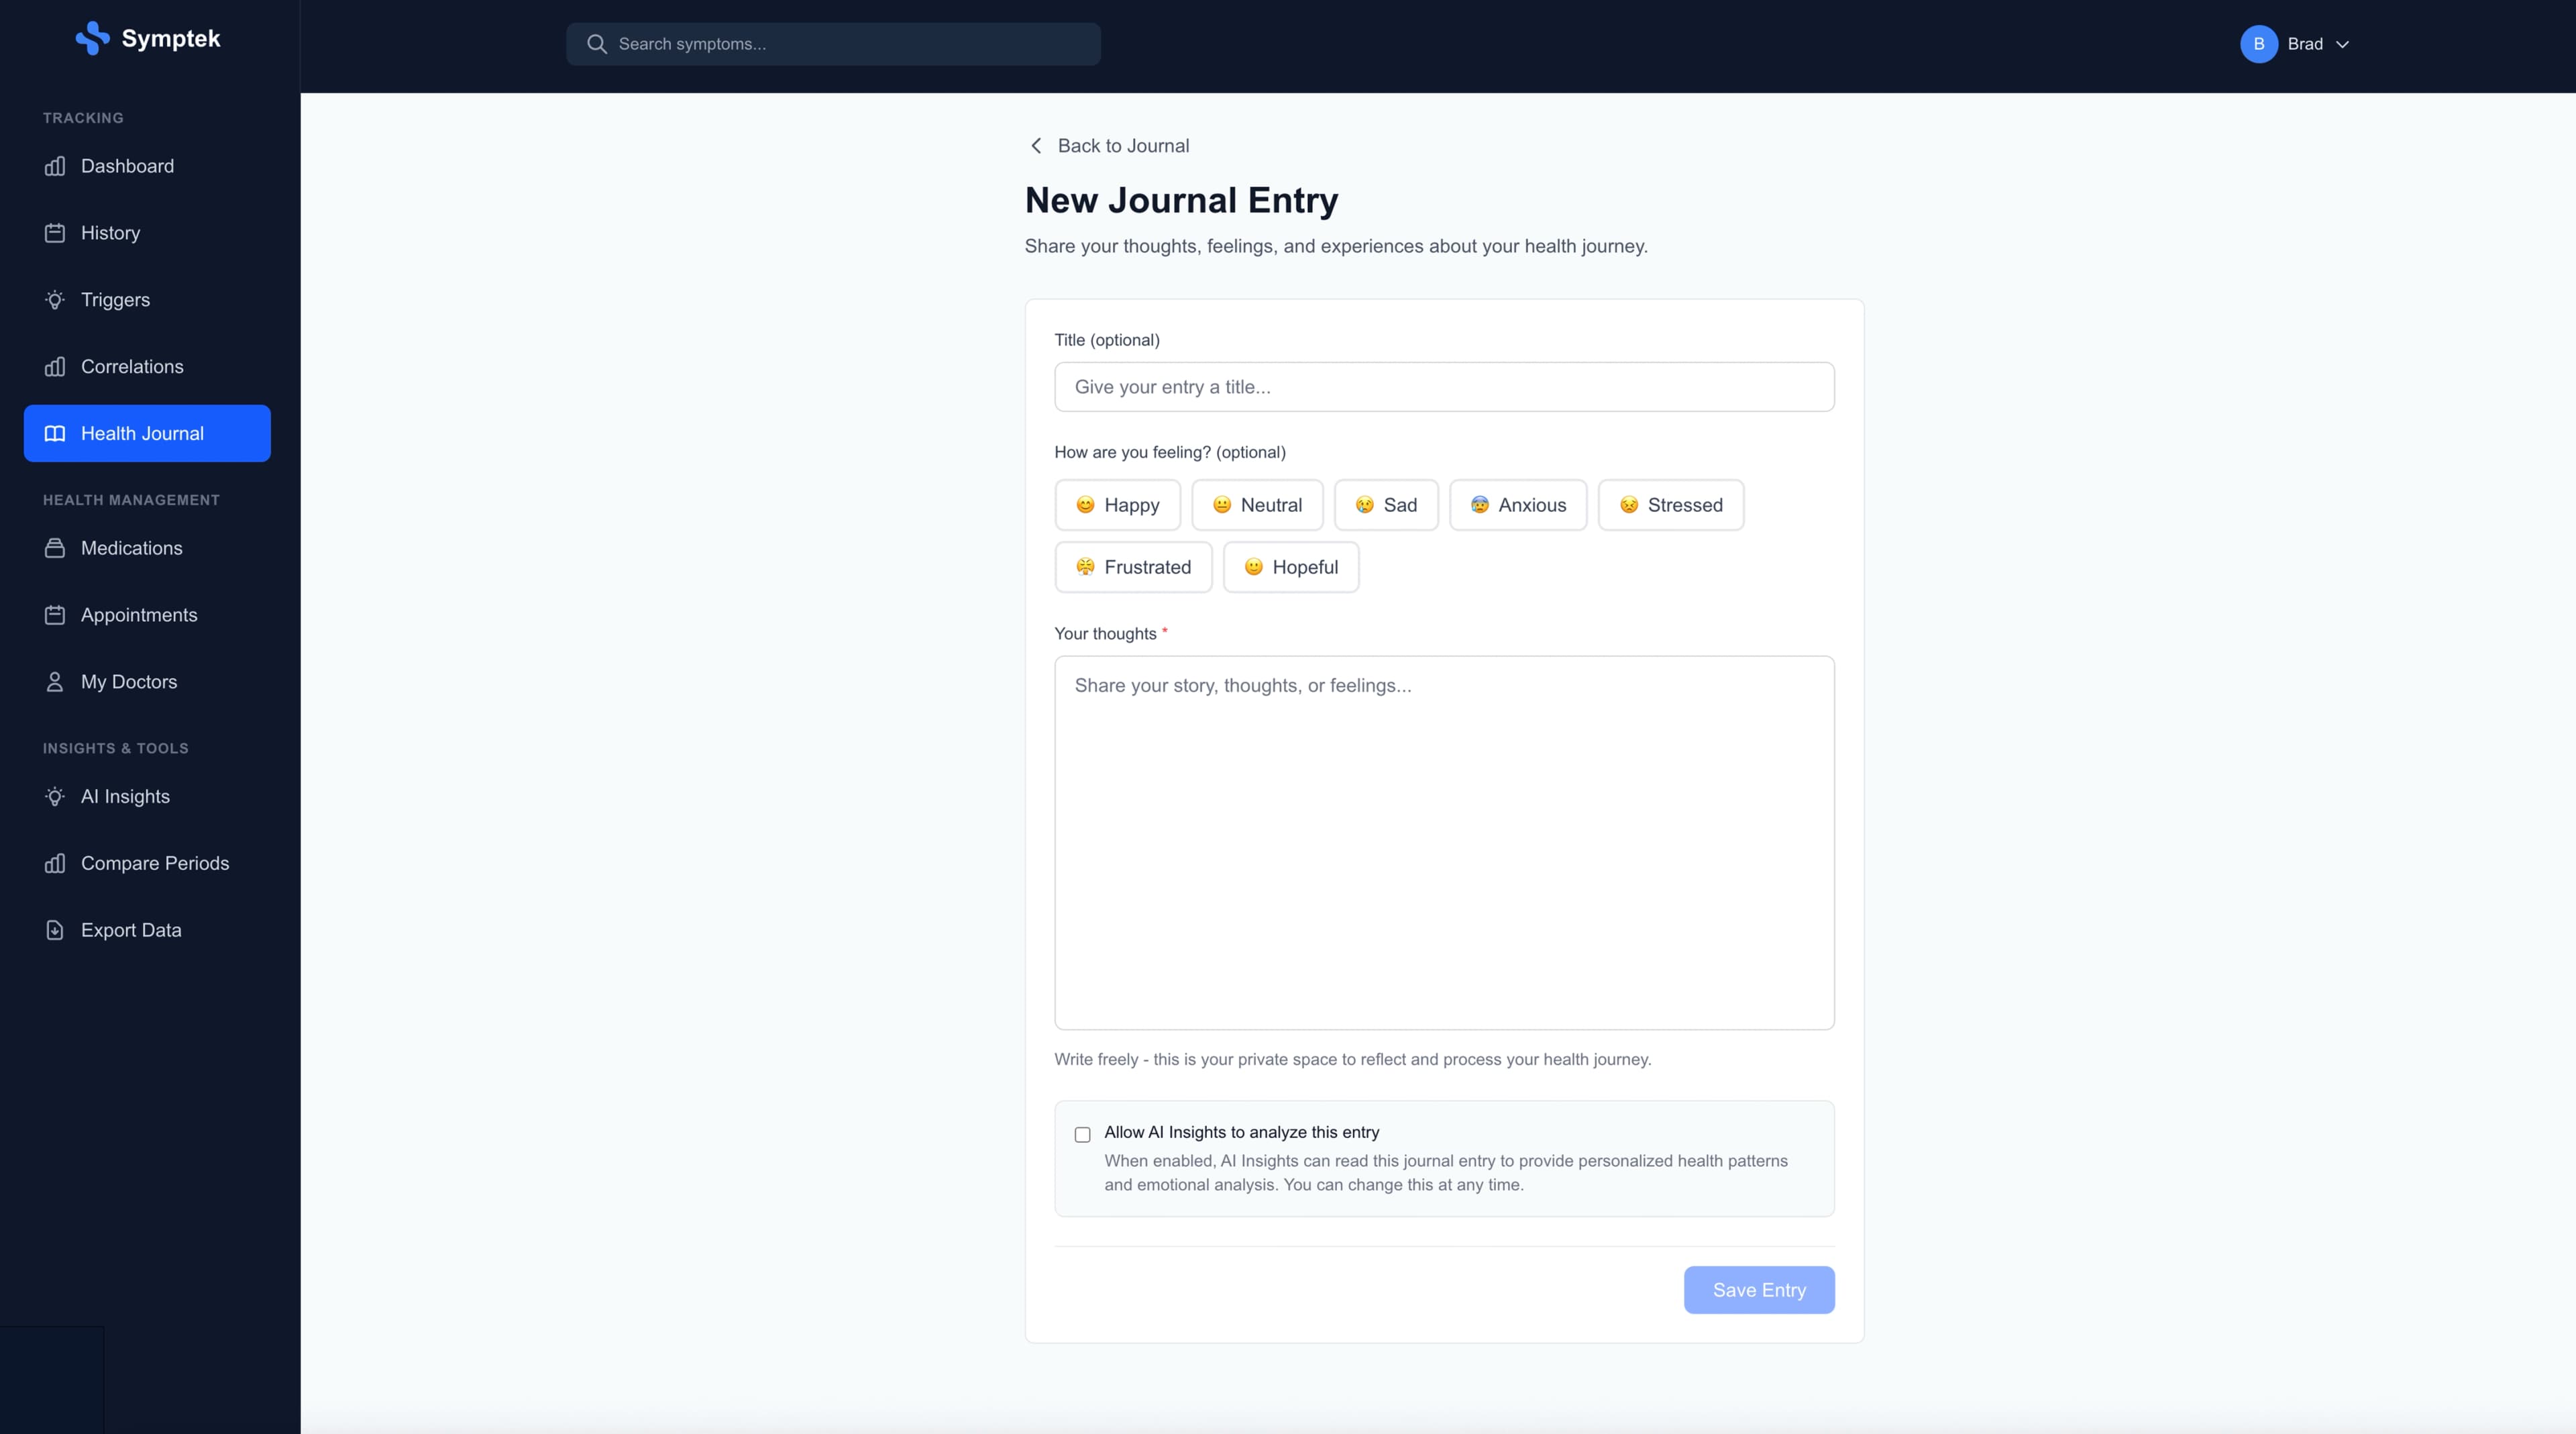This screenshot has width=2576, height=1434.
Task: Click the History calendar icon
Action: click(55, 233)
